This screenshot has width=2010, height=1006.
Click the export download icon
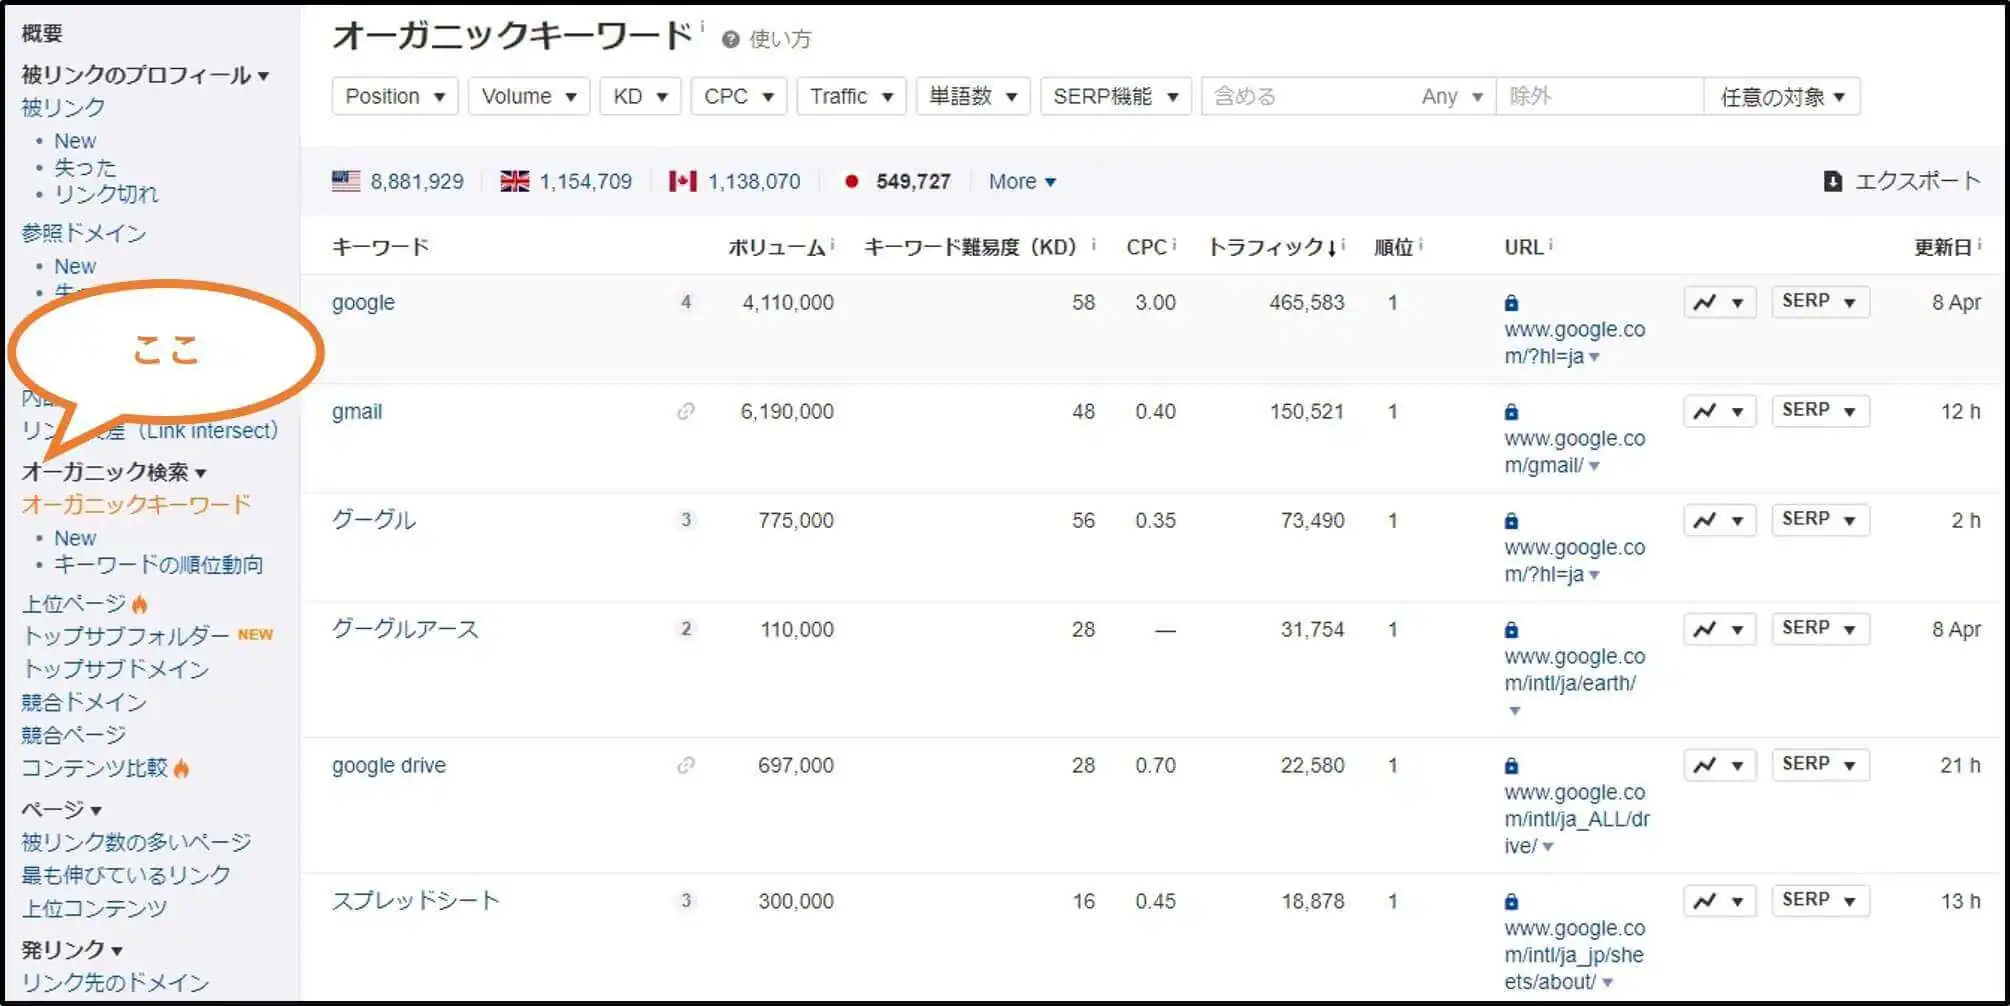coord(1832,181)
